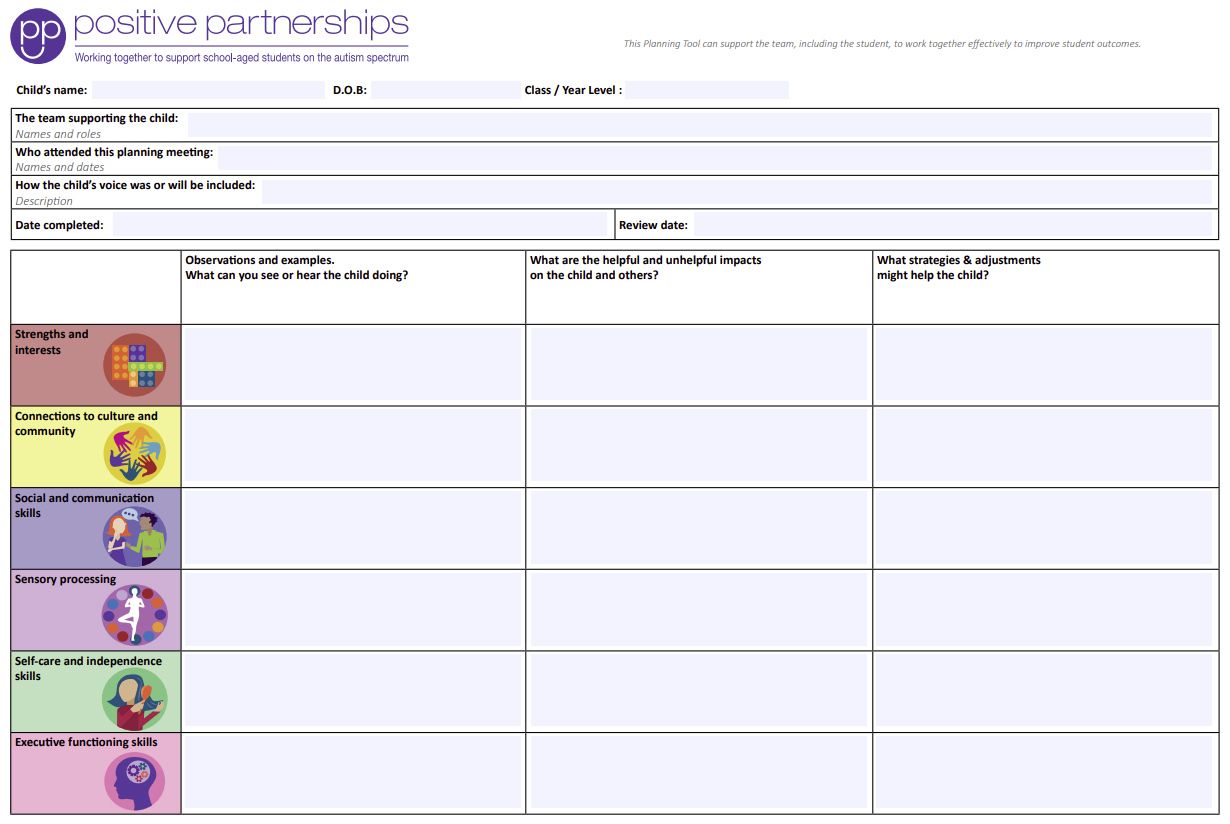Viewport: 1230px width, 824px height.
Task: Click the 'Review date:' label
Action: pos(653,225)
